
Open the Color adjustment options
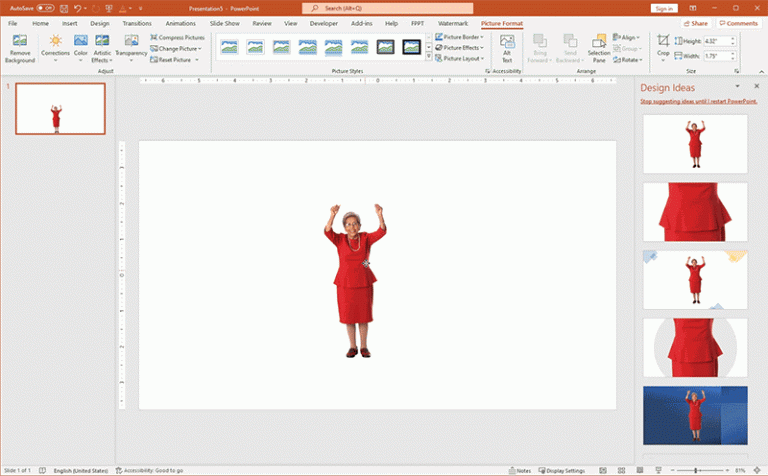(x=81, y=49)
